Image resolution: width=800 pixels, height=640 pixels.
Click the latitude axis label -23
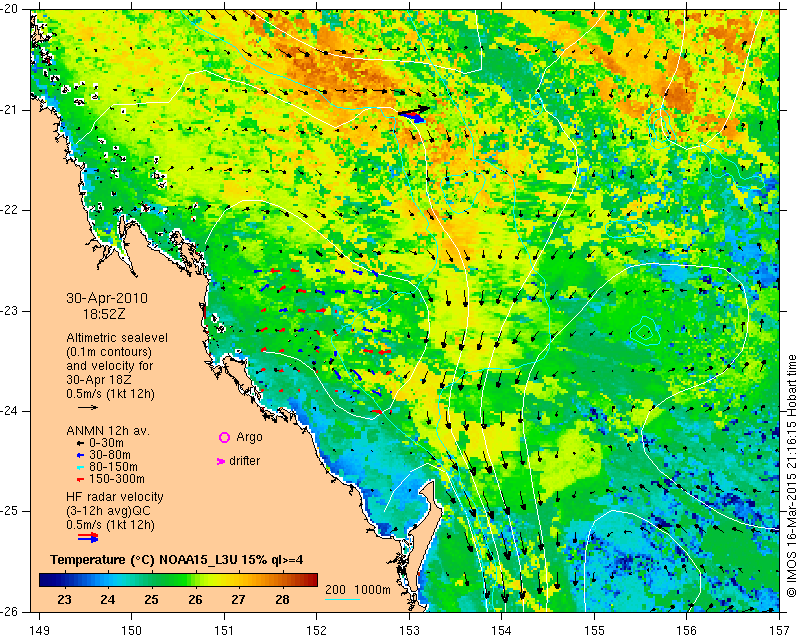click(x=9, y=311)
